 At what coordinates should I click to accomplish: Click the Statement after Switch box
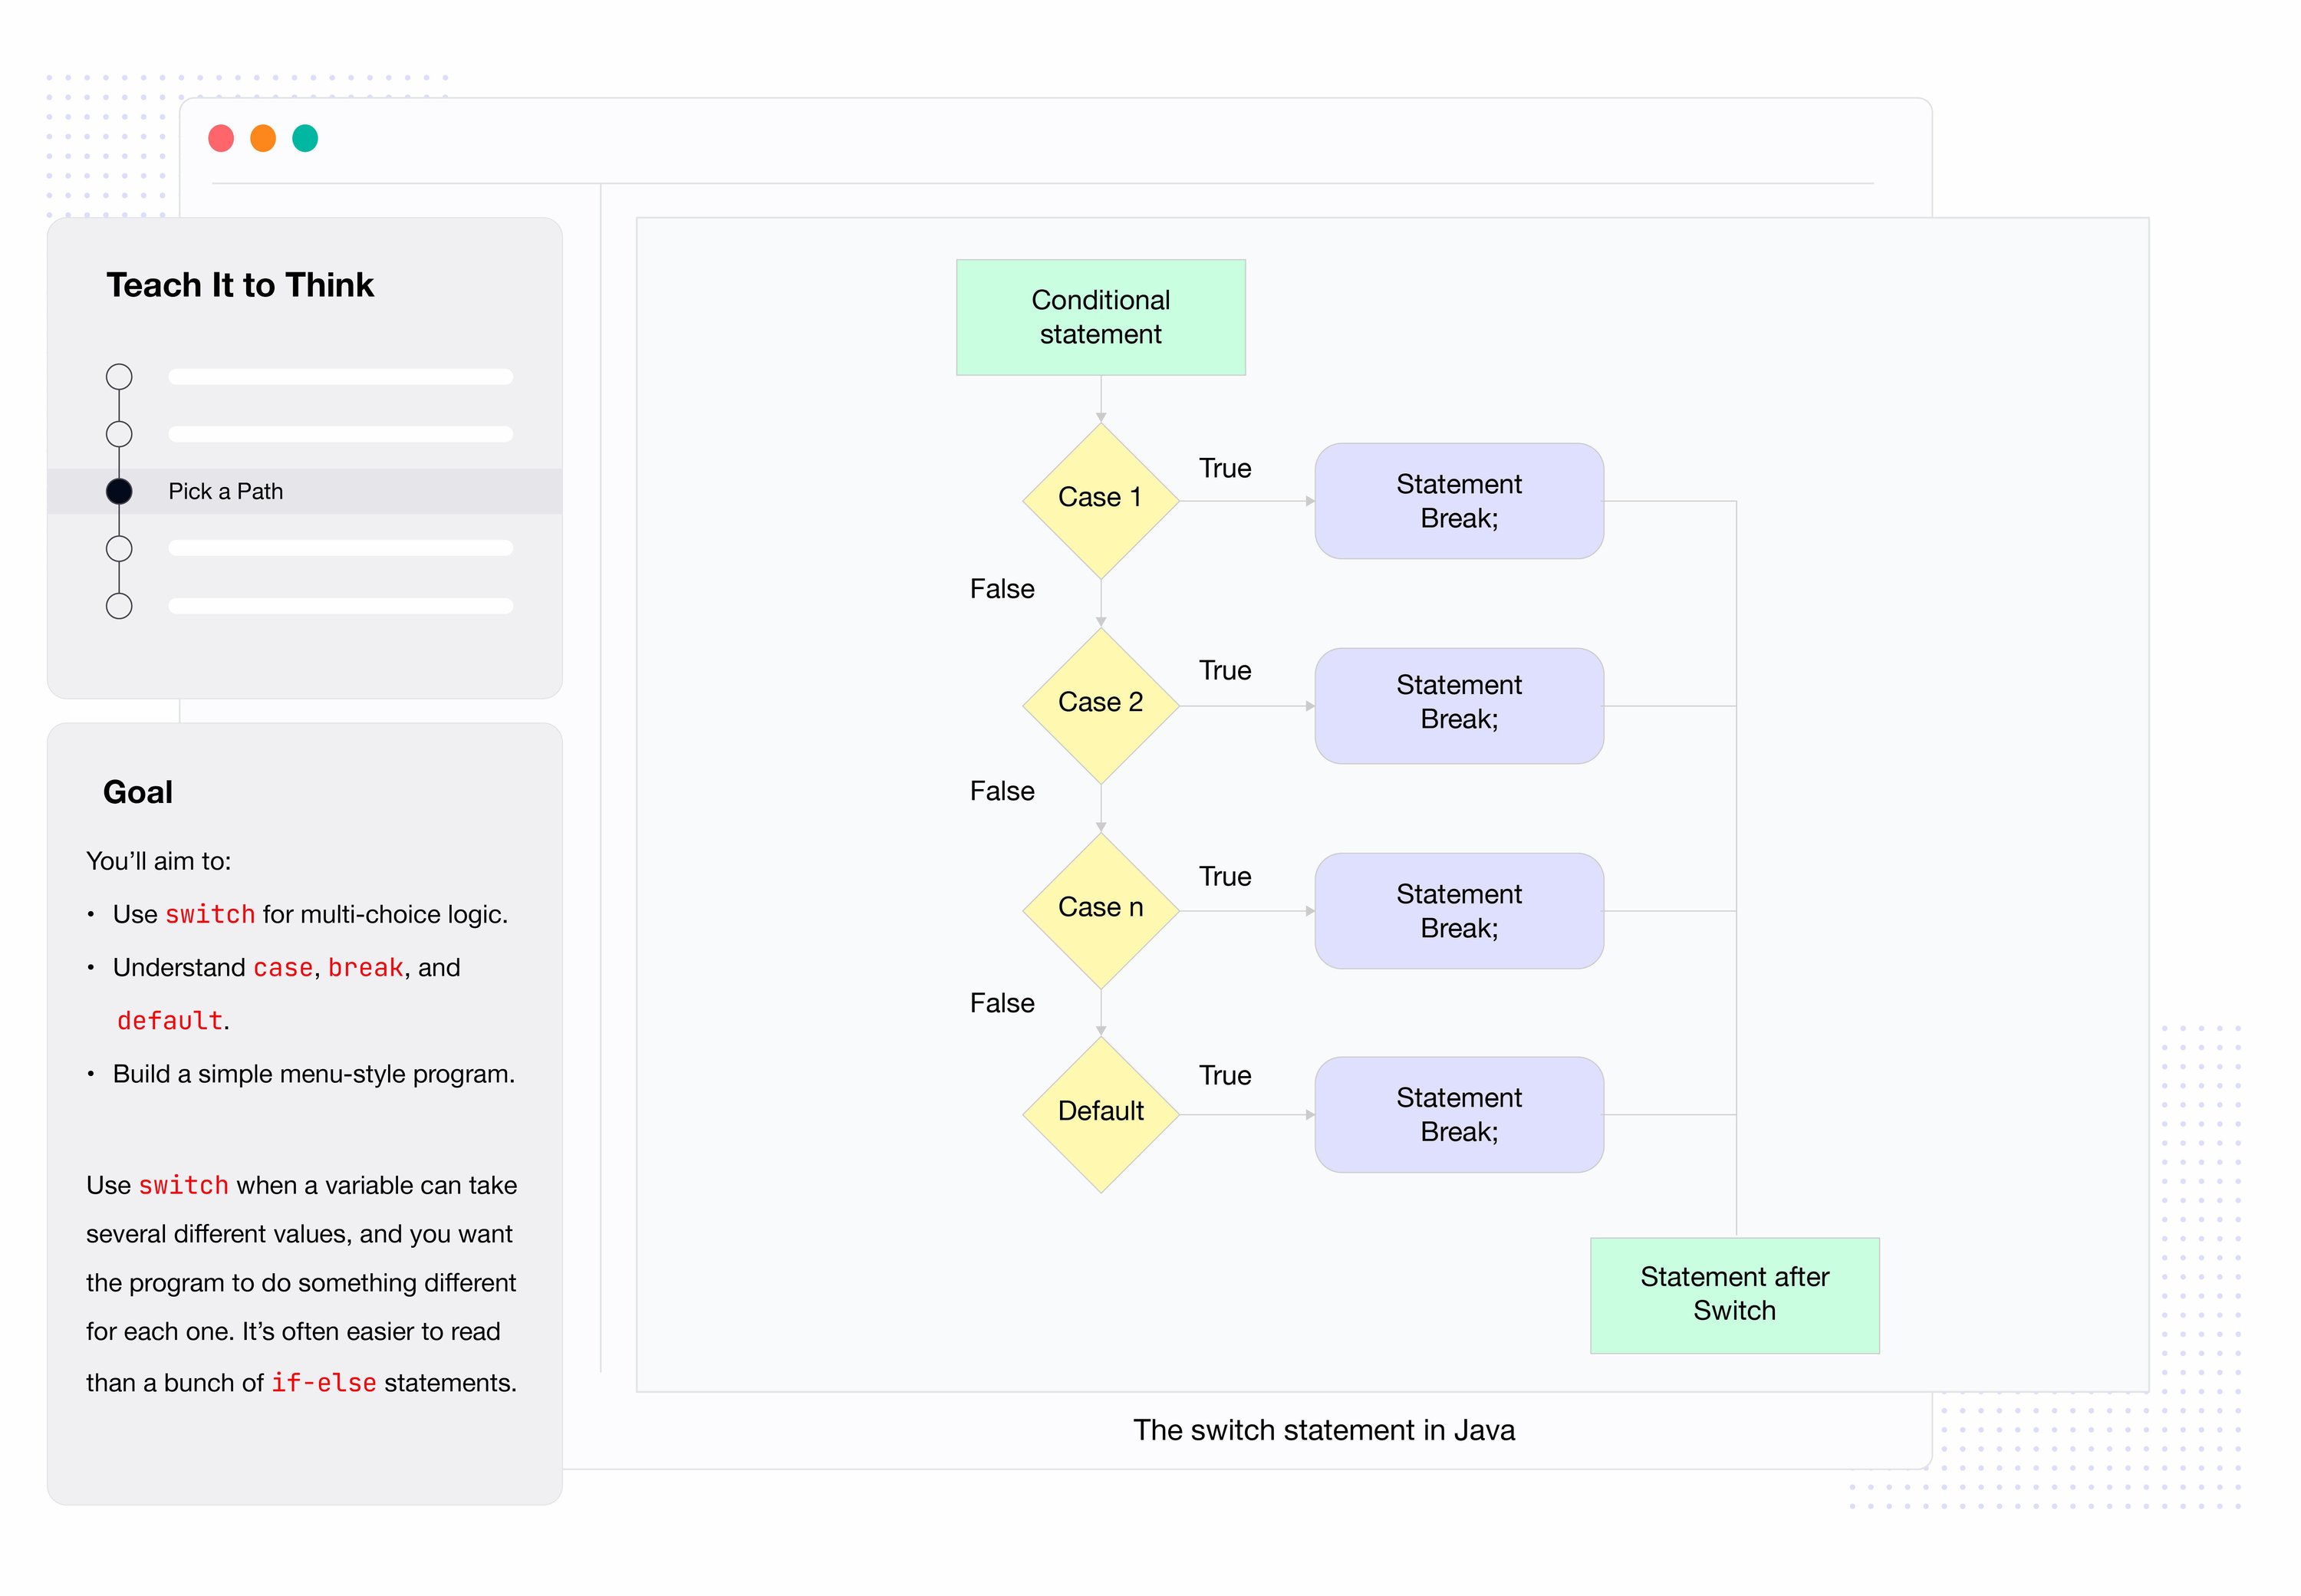1734,1295
